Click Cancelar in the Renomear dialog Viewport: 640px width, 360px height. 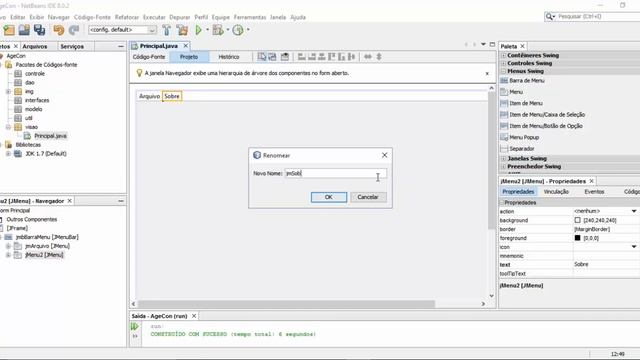[x=368, y=197]
